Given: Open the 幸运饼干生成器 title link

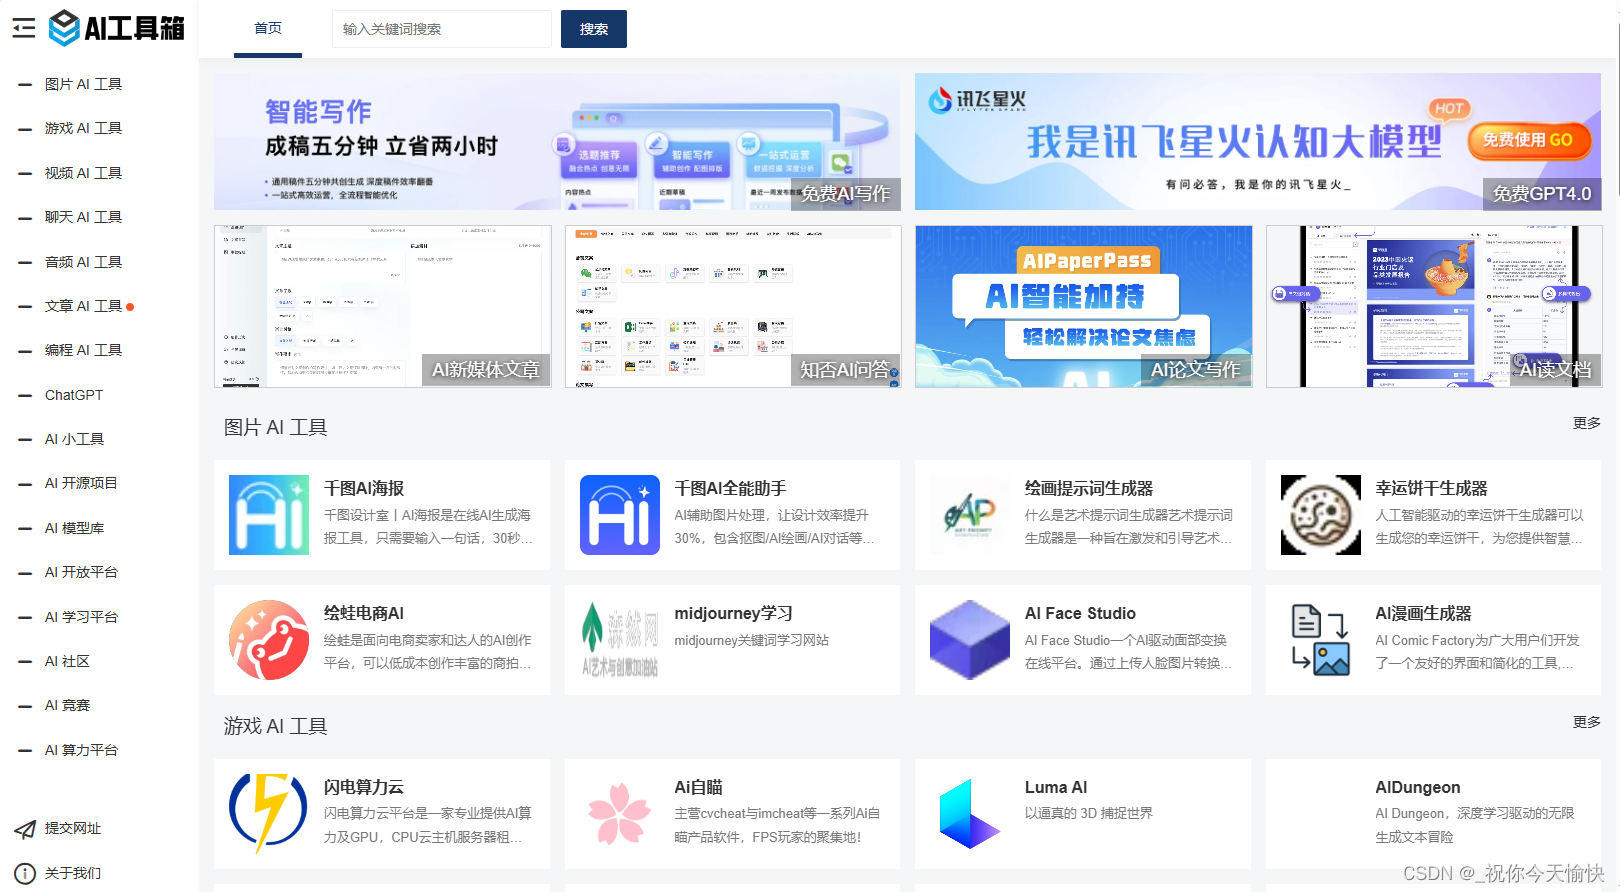Looking at the screenshot, I should tap(1431, 488).
